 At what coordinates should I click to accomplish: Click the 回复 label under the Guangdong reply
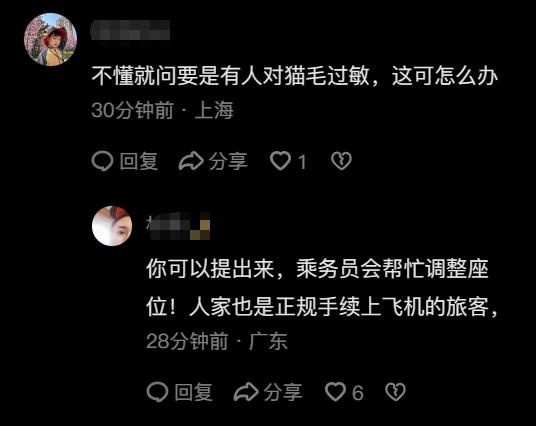pyautogui.click(x=193, y=392)
